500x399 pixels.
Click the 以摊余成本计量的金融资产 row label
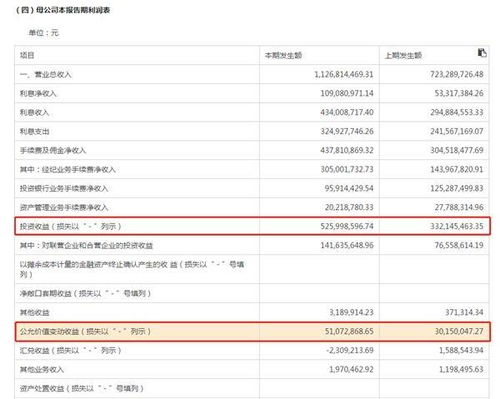click(x=132, y=269)
